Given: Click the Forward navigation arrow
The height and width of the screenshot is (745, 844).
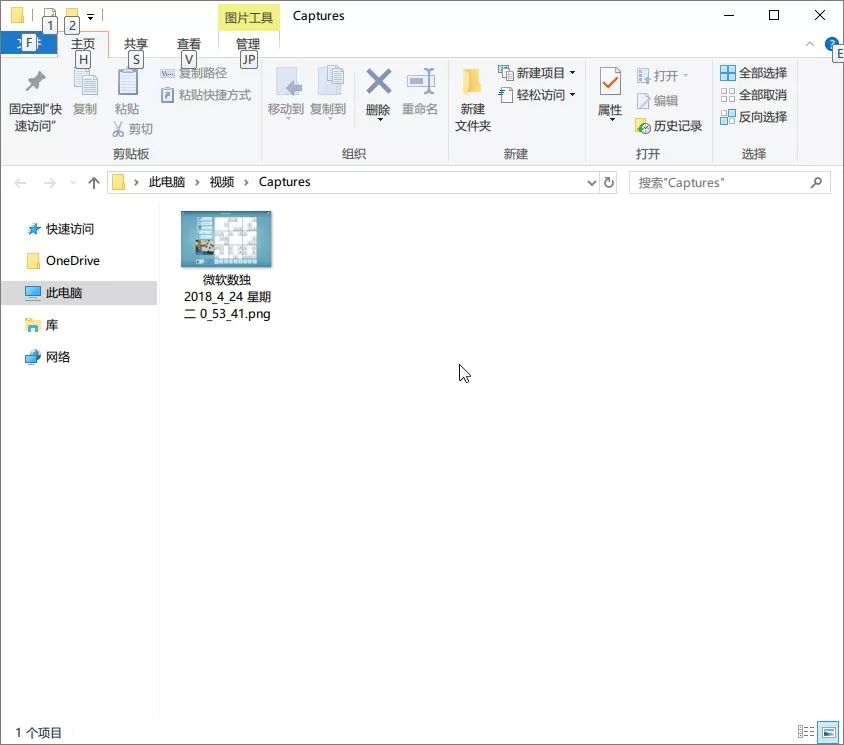Looking at the screenshot, I should [x=50, y=183].
